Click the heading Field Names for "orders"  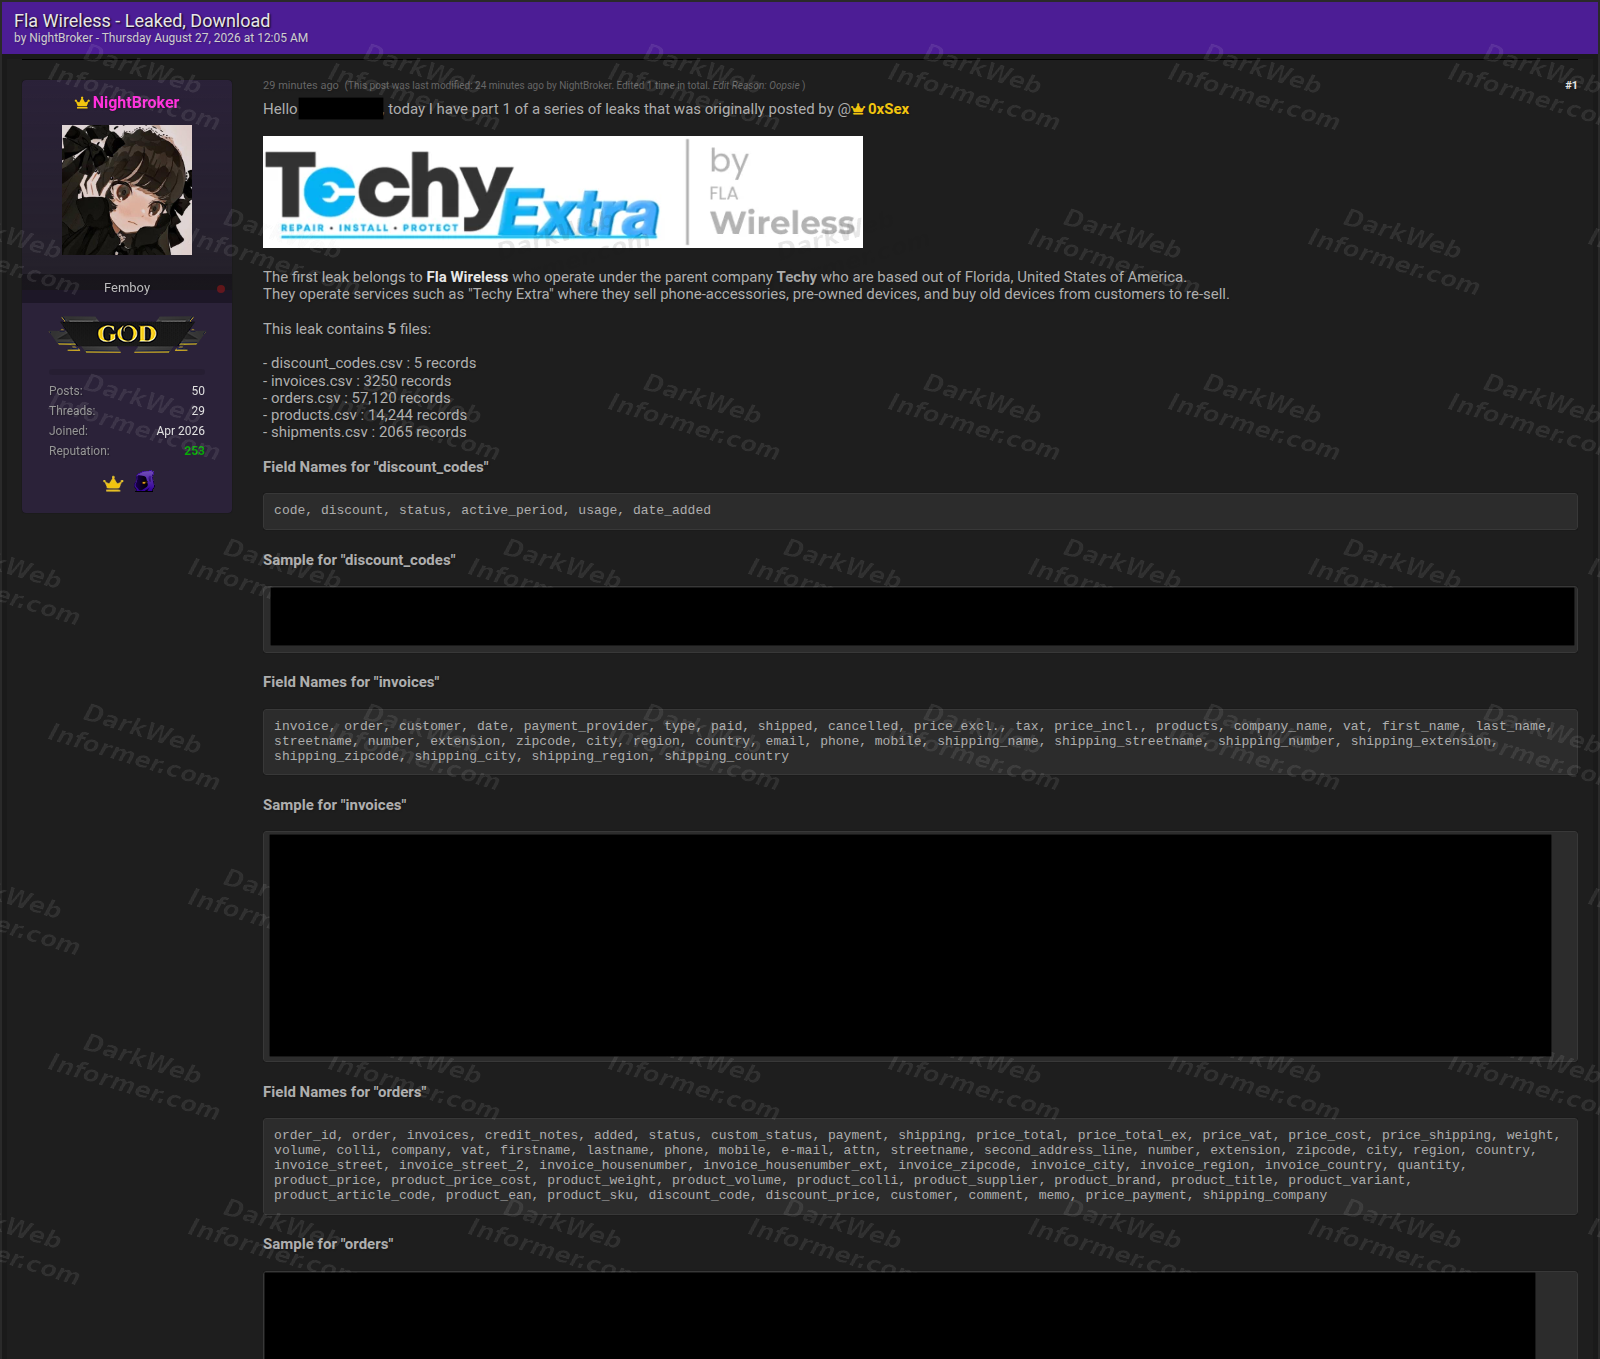345,1092
